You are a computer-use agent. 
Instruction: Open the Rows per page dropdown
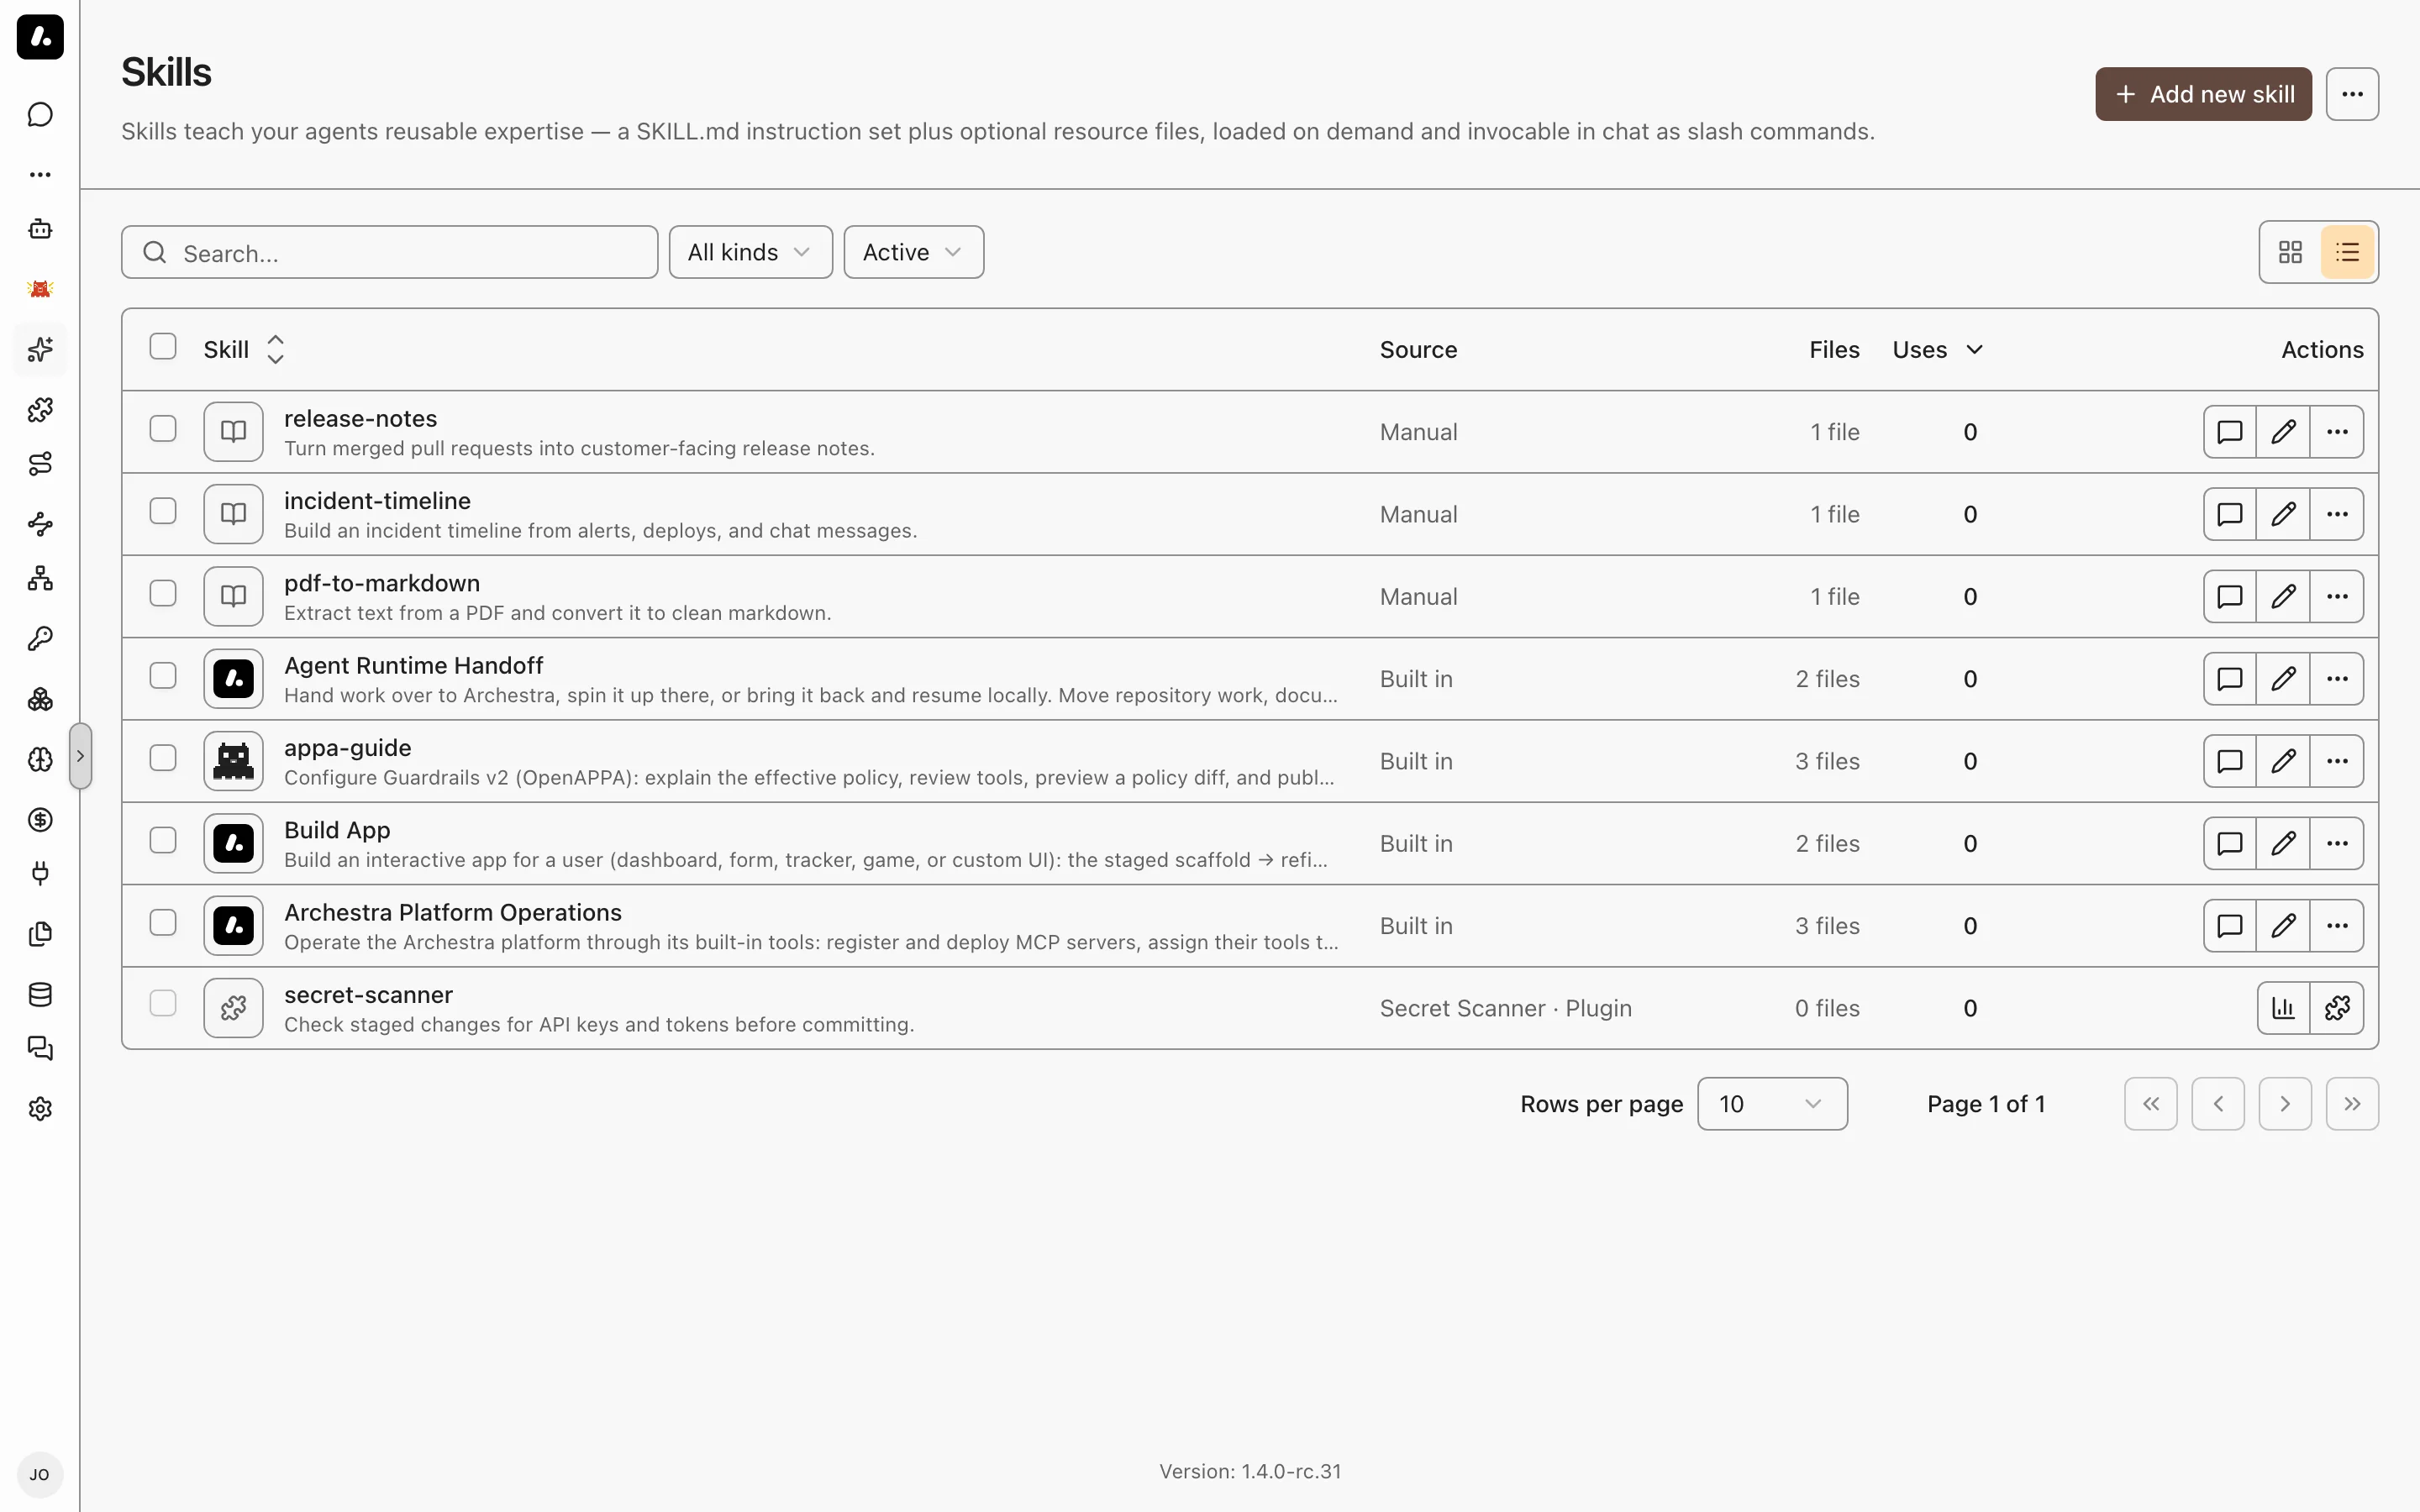point(1772,1104)
